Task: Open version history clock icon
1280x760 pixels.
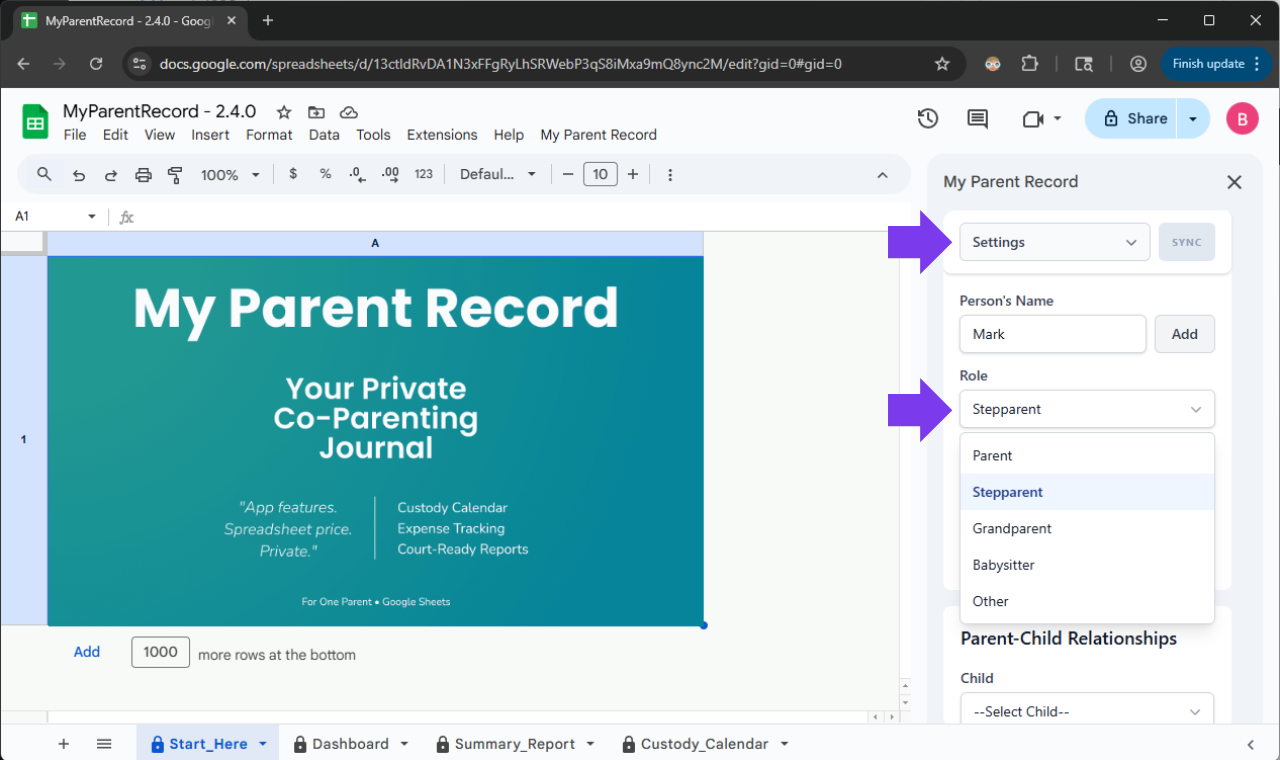Action: point(928,119)
